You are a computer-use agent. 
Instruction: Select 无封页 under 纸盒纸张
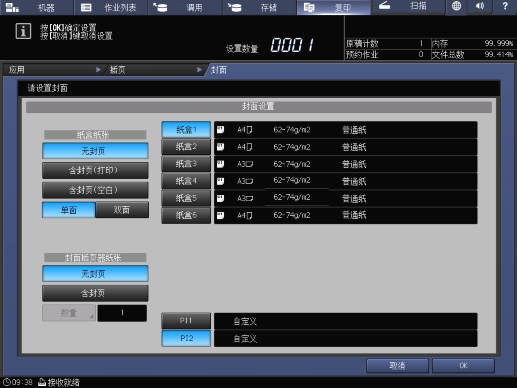click(95, 151)
